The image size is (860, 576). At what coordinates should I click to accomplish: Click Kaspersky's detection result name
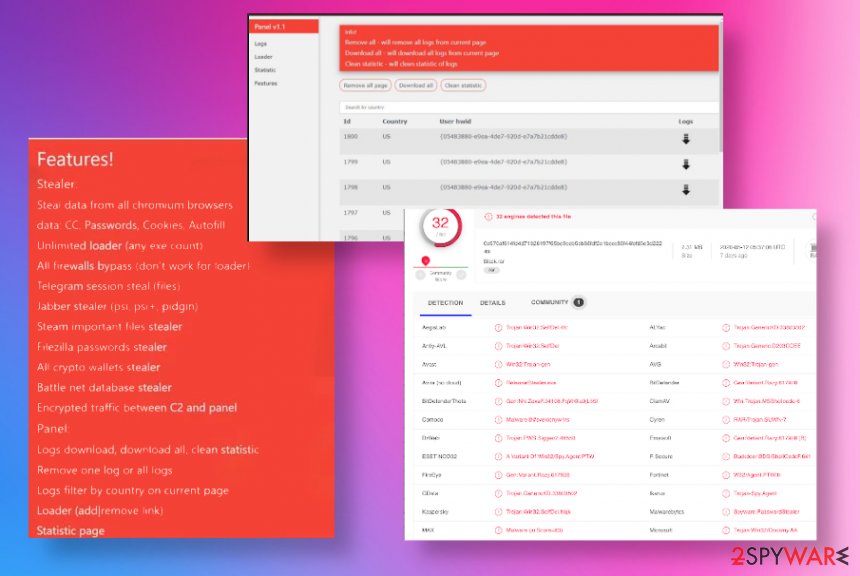click(x=538, y=512)
